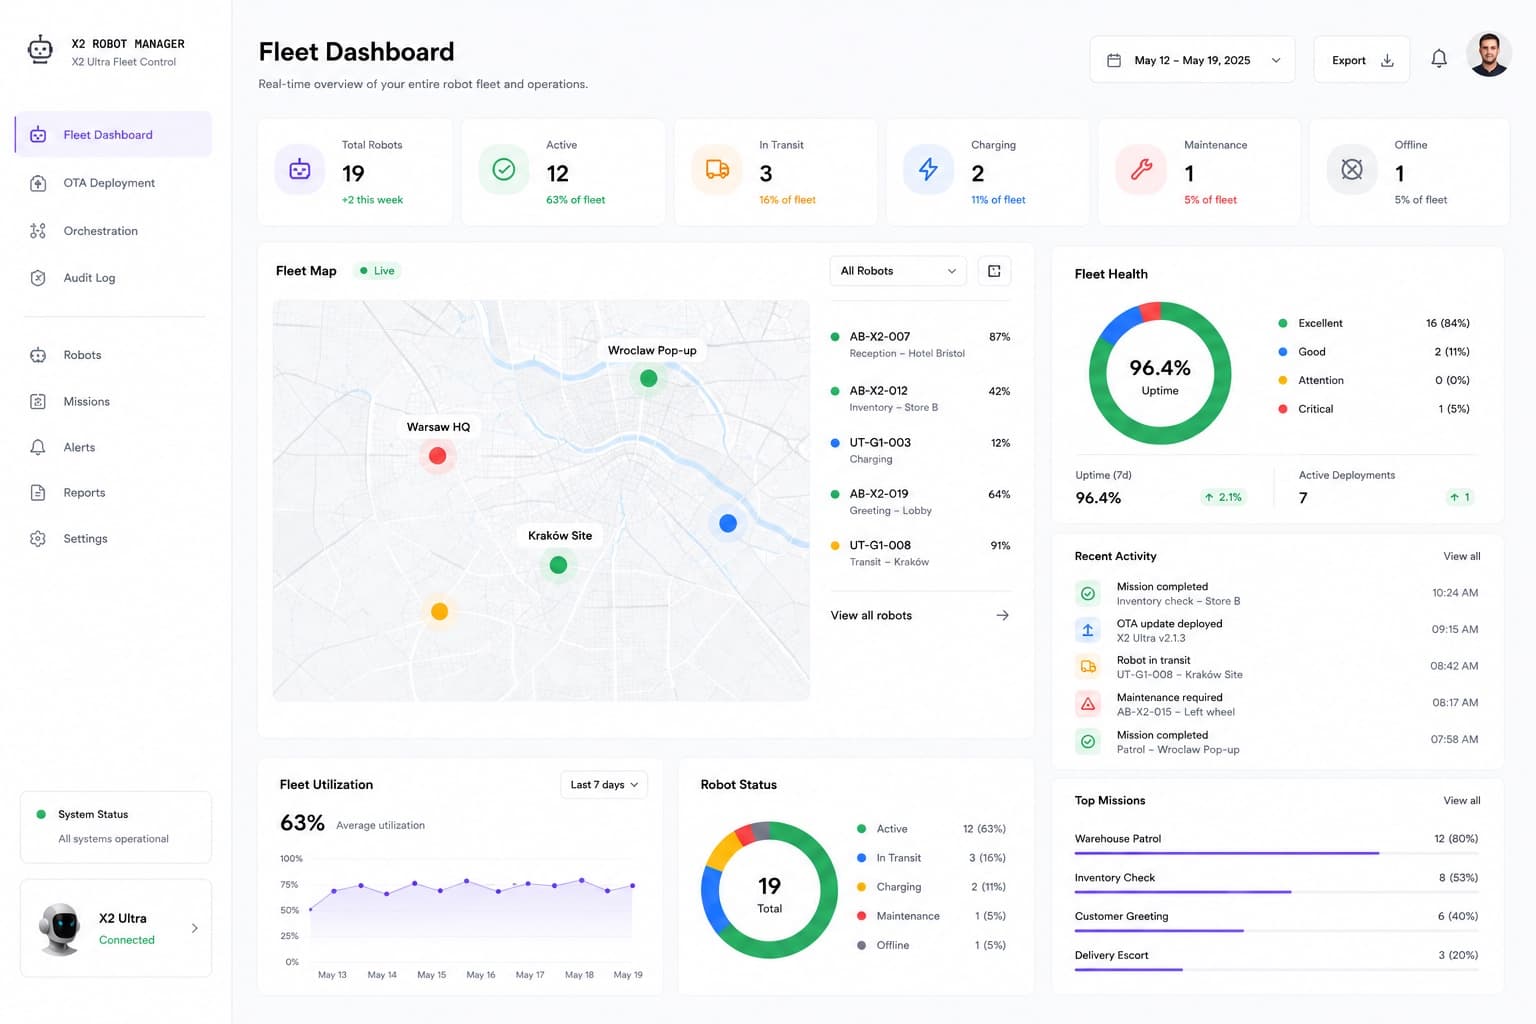1536x1024 pixels.
Task: Click Patrol Wroclaw mission completed icon
Action: pos(1088,741)
